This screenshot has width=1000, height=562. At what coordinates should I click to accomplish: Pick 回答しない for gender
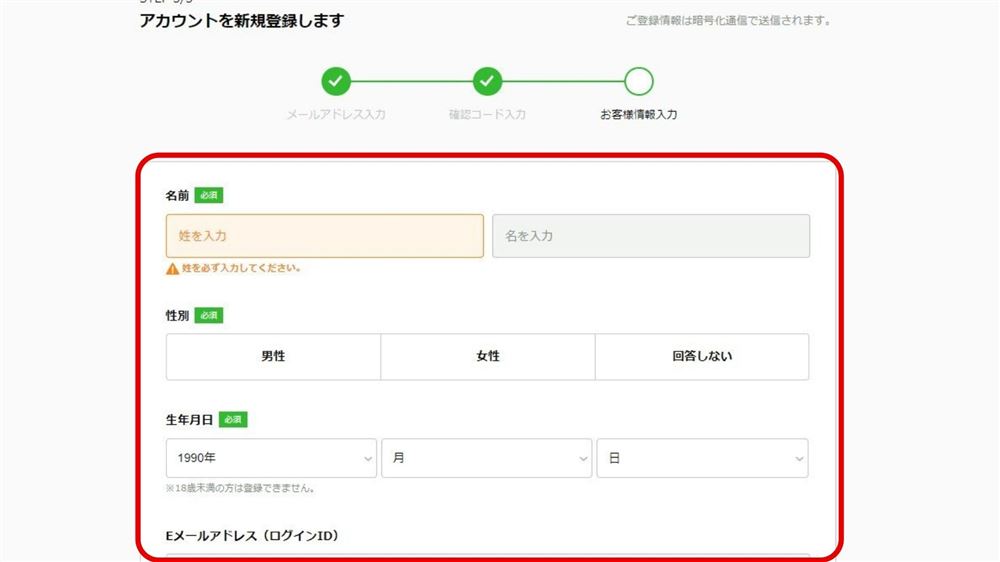pyautogui.click(x=702, y=356)
